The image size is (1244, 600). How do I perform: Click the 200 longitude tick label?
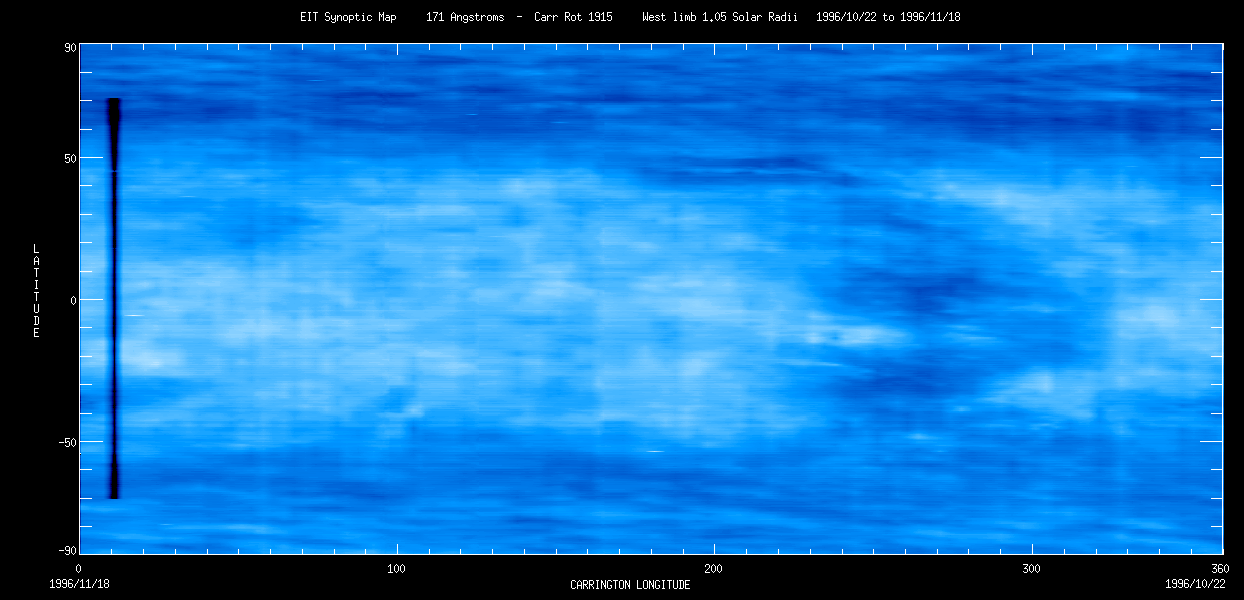[x=714, y=568]
